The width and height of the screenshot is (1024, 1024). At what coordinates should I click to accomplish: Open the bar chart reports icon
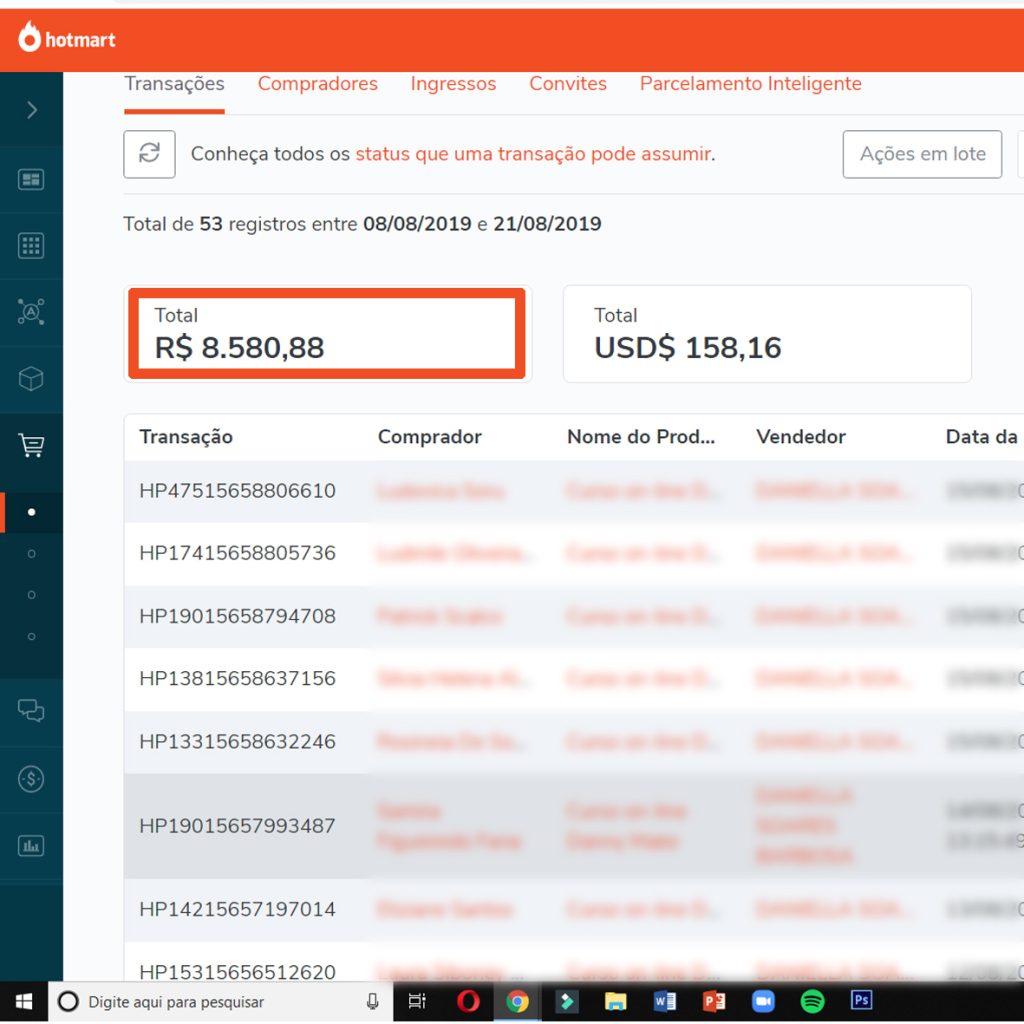(31, 845)
